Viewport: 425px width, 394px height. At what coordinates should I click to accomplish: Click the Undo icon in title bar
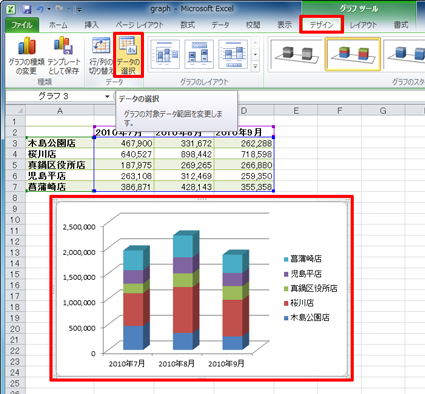[x=40, y=9]
